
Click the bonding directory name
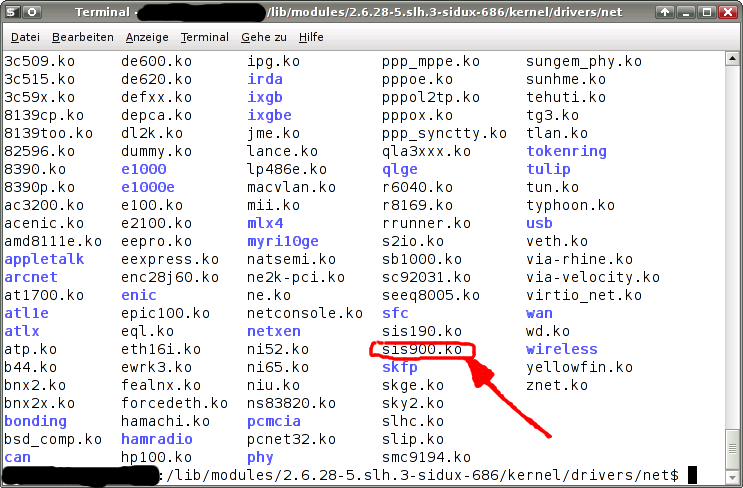click(36, 421)
